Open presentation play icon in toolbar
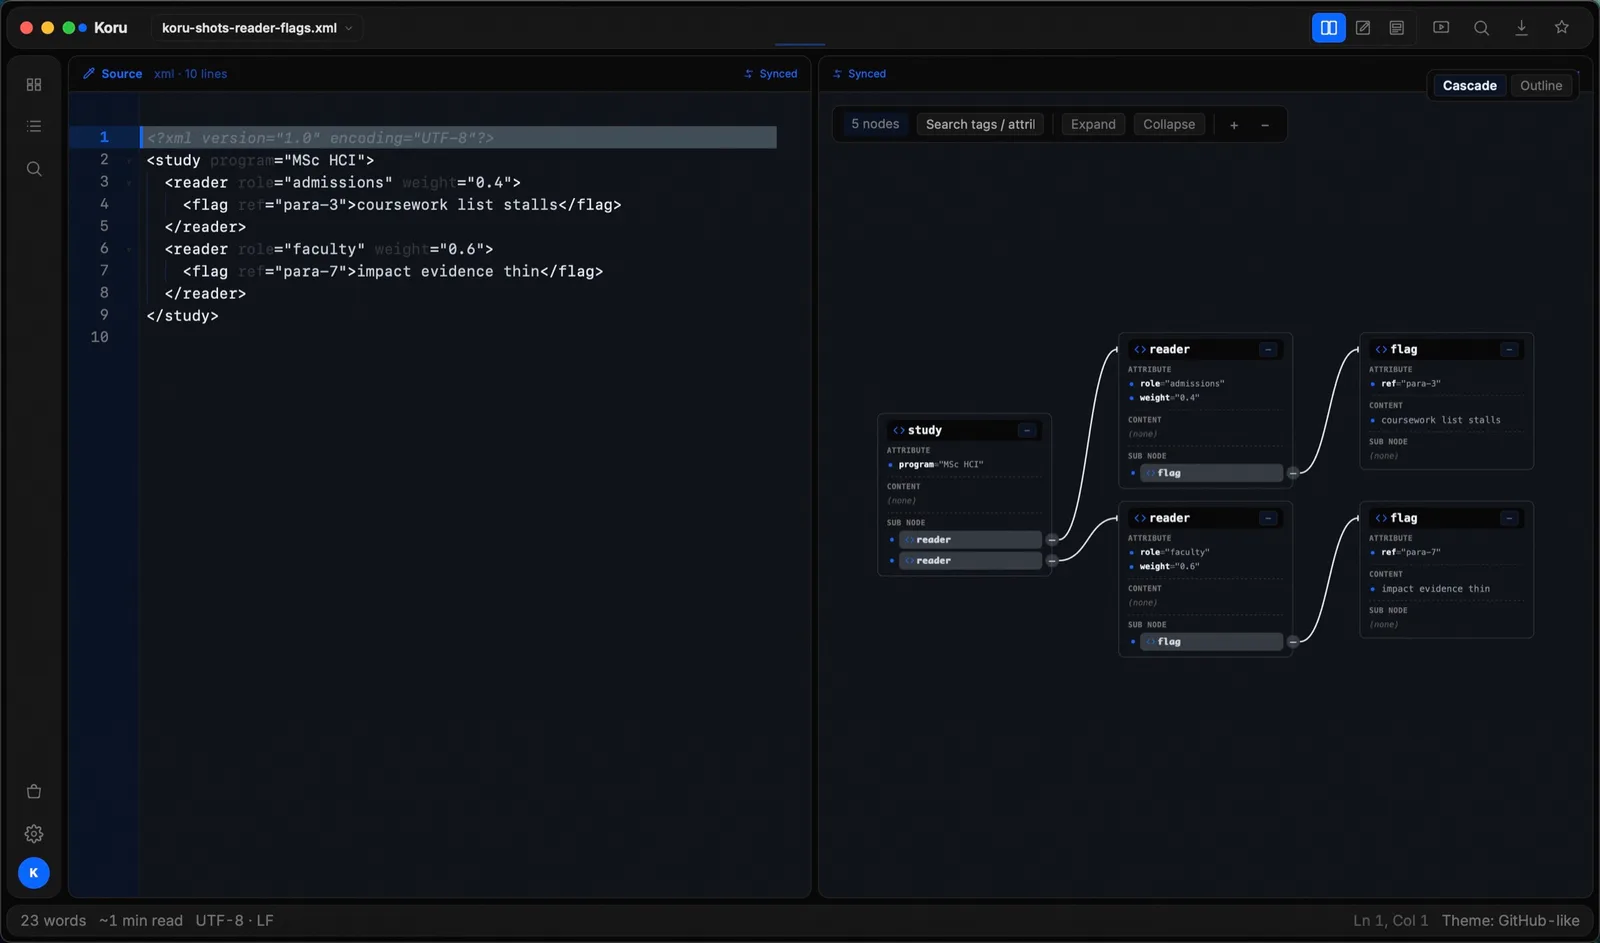The image size is (1600, 943). (x=1441, y=28)
